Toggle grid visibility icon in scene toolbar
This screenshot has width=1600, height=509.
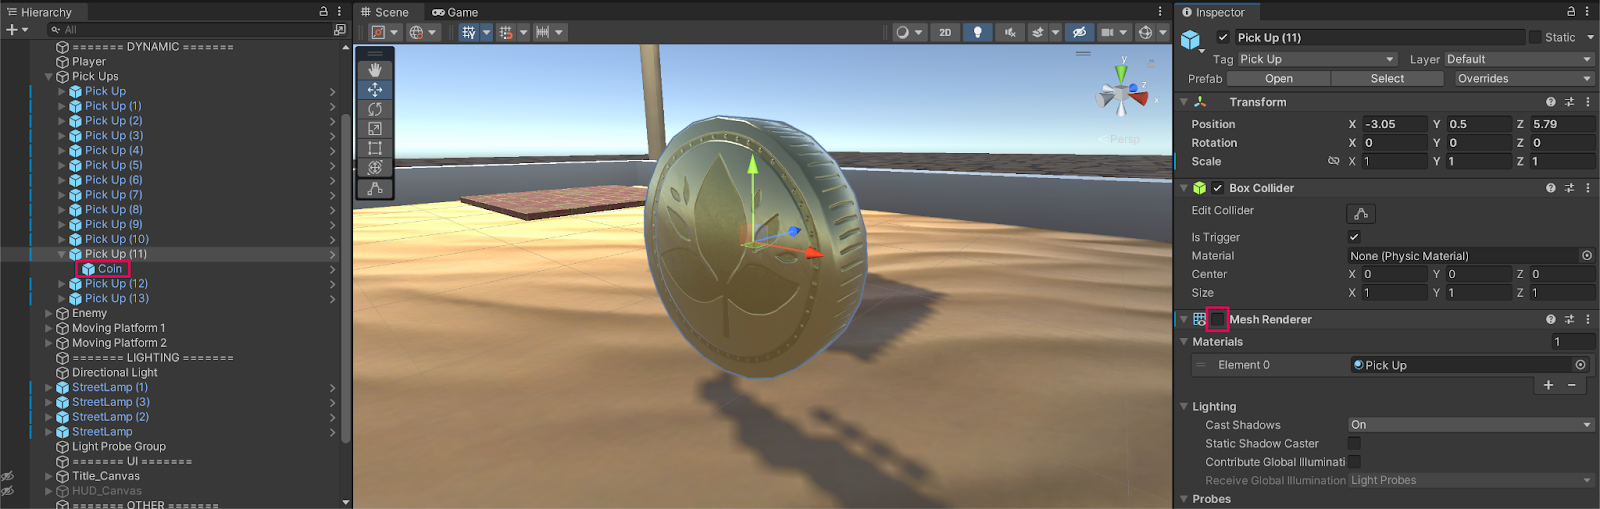[468, 32]
